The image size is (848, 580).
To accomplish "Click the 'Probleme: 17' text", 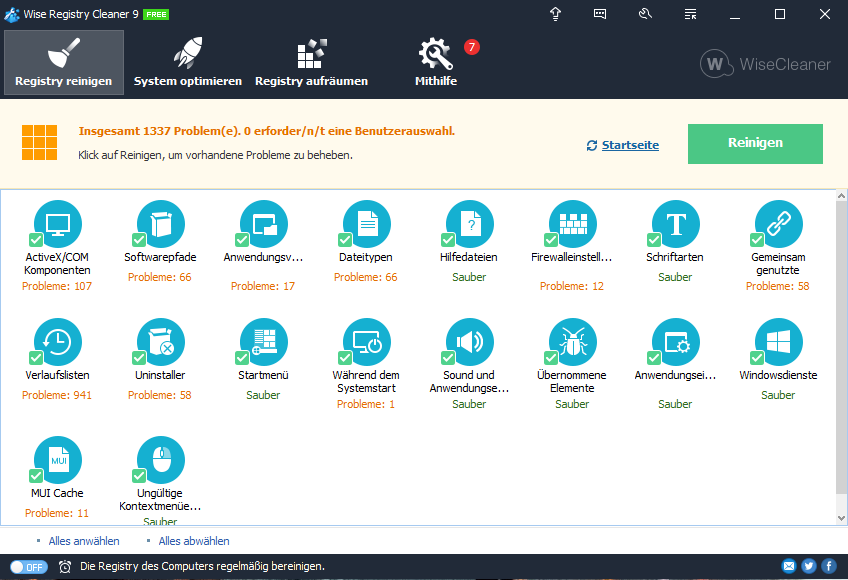I will 263,286.
